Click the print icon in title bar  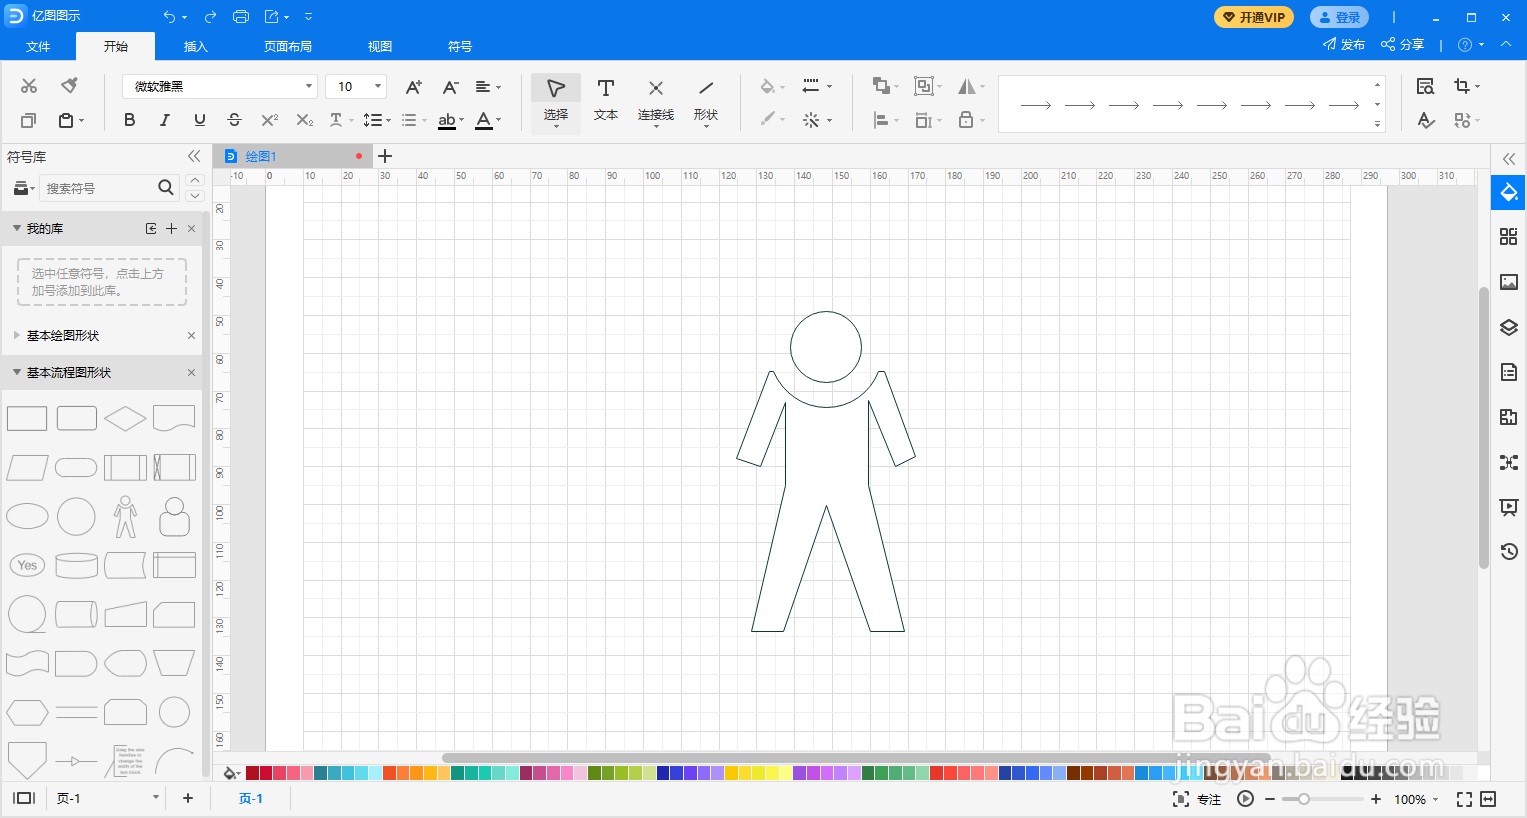tap(241, 17)
